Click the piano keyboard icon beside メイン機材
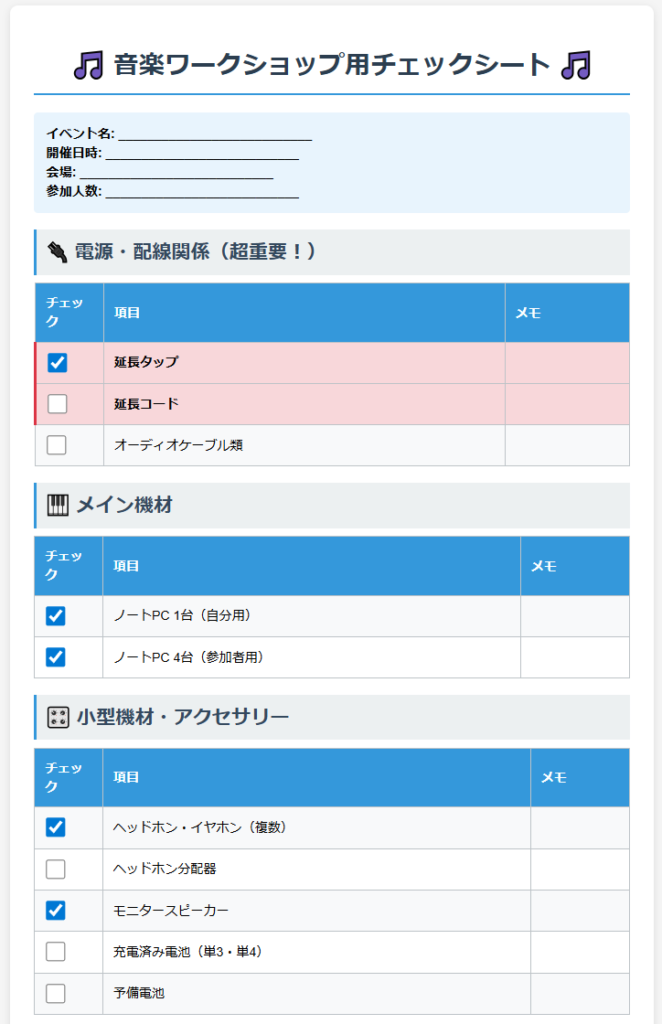662x1024 pixels. (58, 505)
